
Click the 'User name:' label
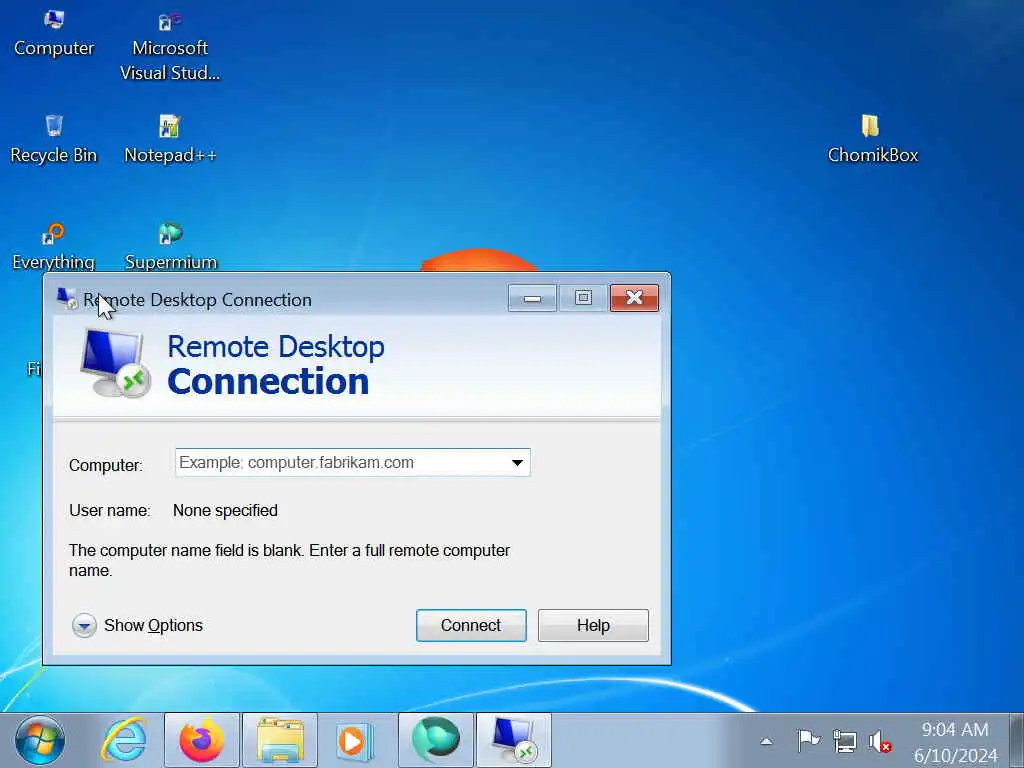(110, 510)
